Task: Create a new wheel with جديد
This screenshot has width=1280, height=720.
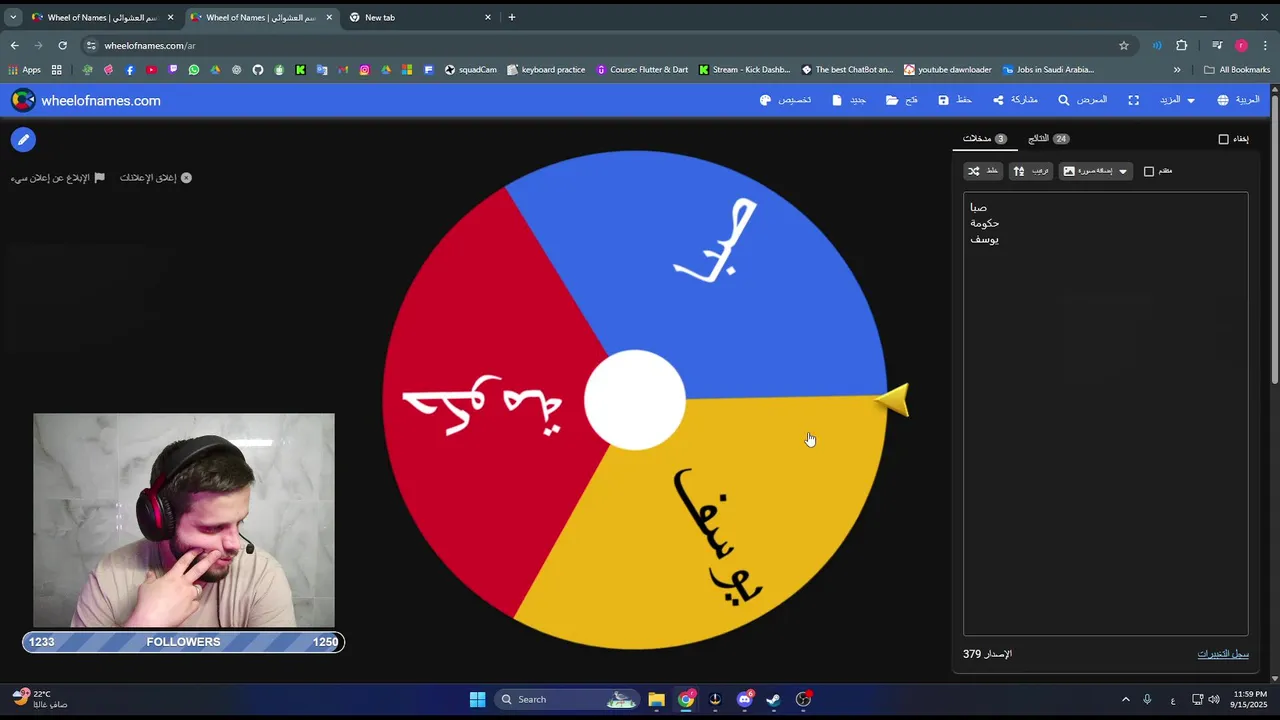Action: [849, 100]
